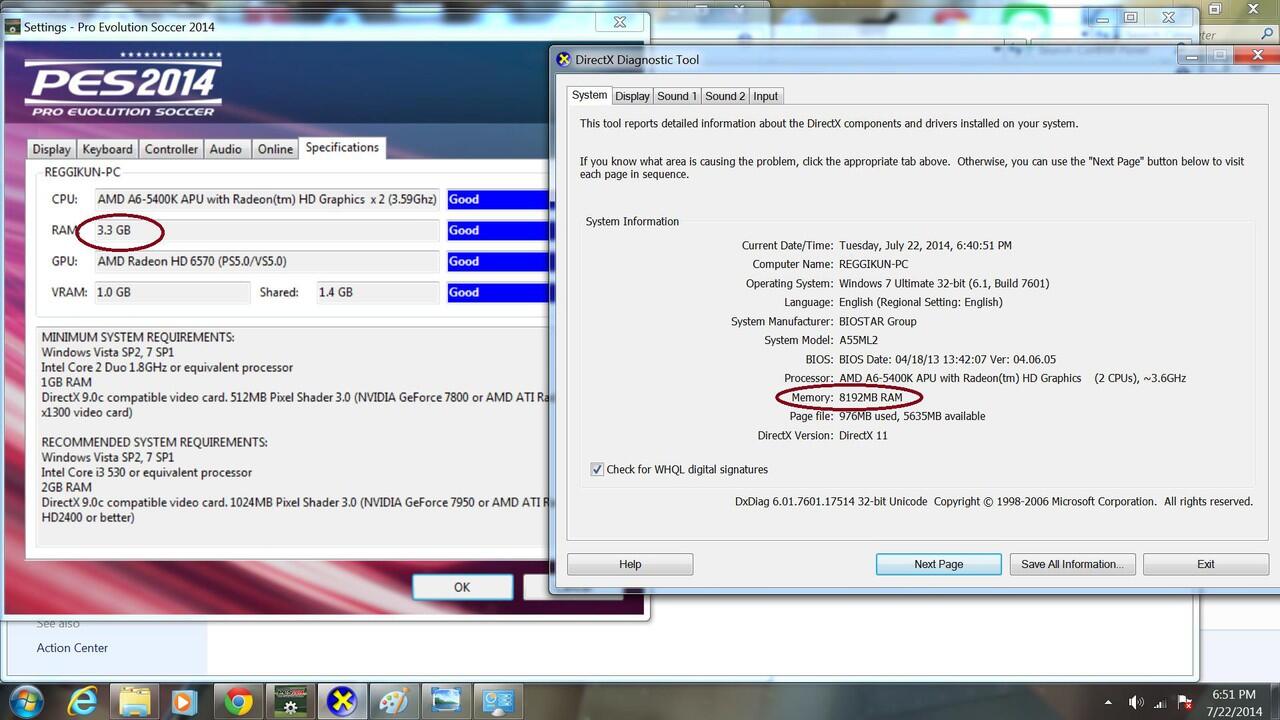Click the PES 2014 logo banner
Image resolution: width=1280 pixels, height=720 pixels.
point(123,85)
